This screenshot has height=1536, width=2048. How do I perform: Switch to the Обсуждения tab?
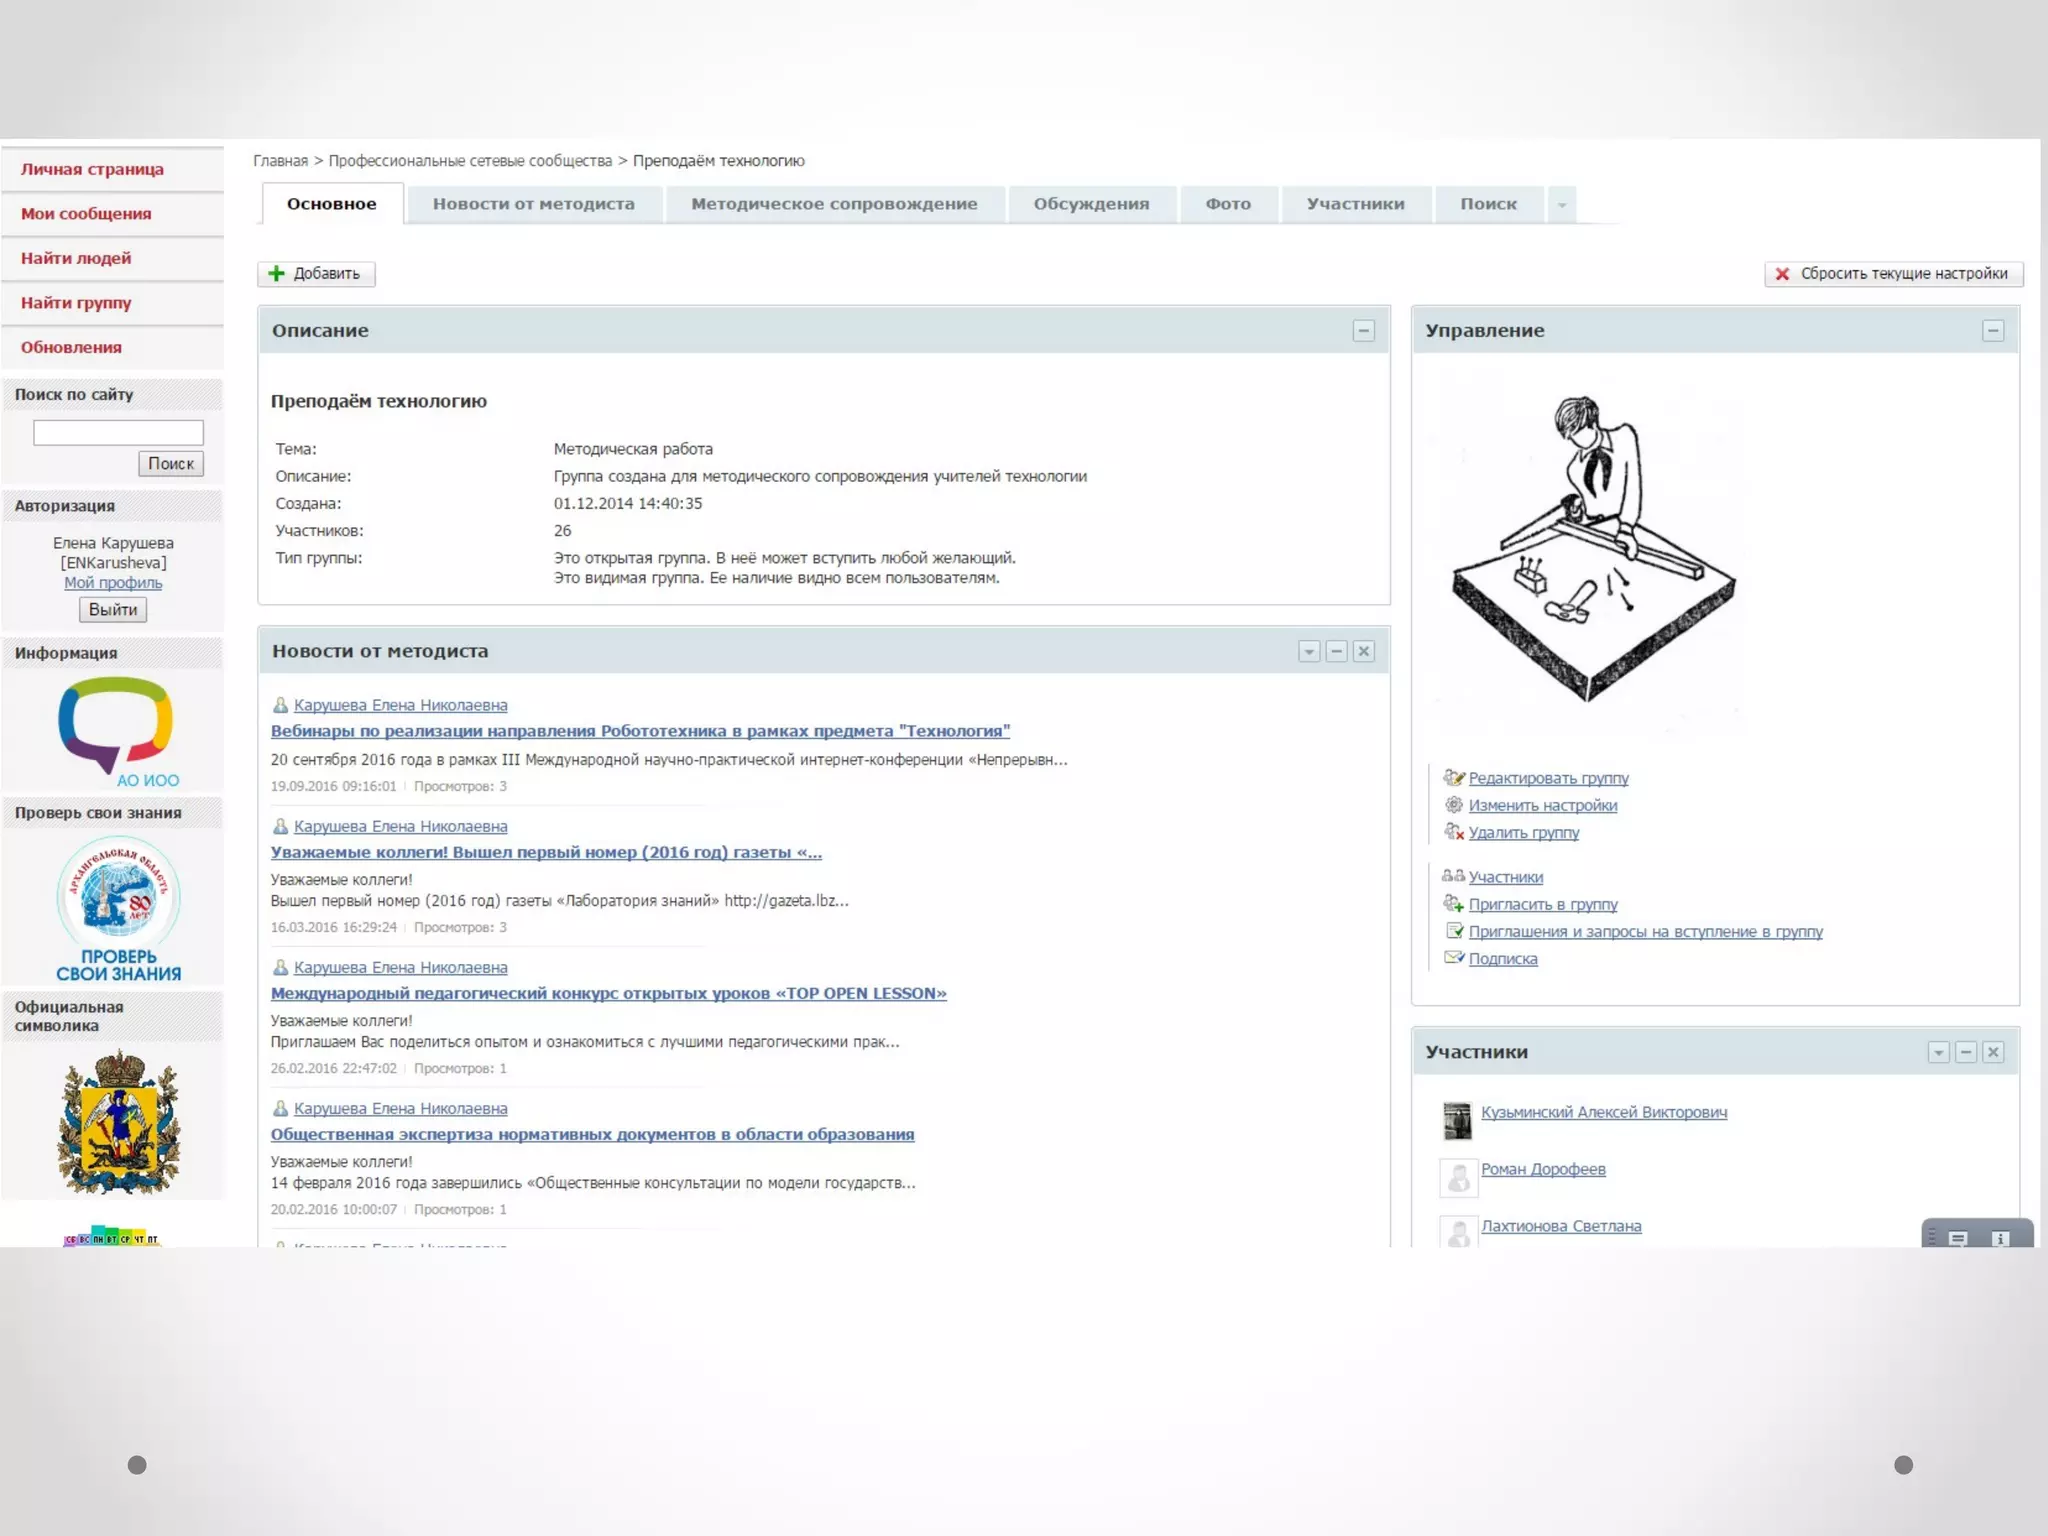tap(1091, 204)
